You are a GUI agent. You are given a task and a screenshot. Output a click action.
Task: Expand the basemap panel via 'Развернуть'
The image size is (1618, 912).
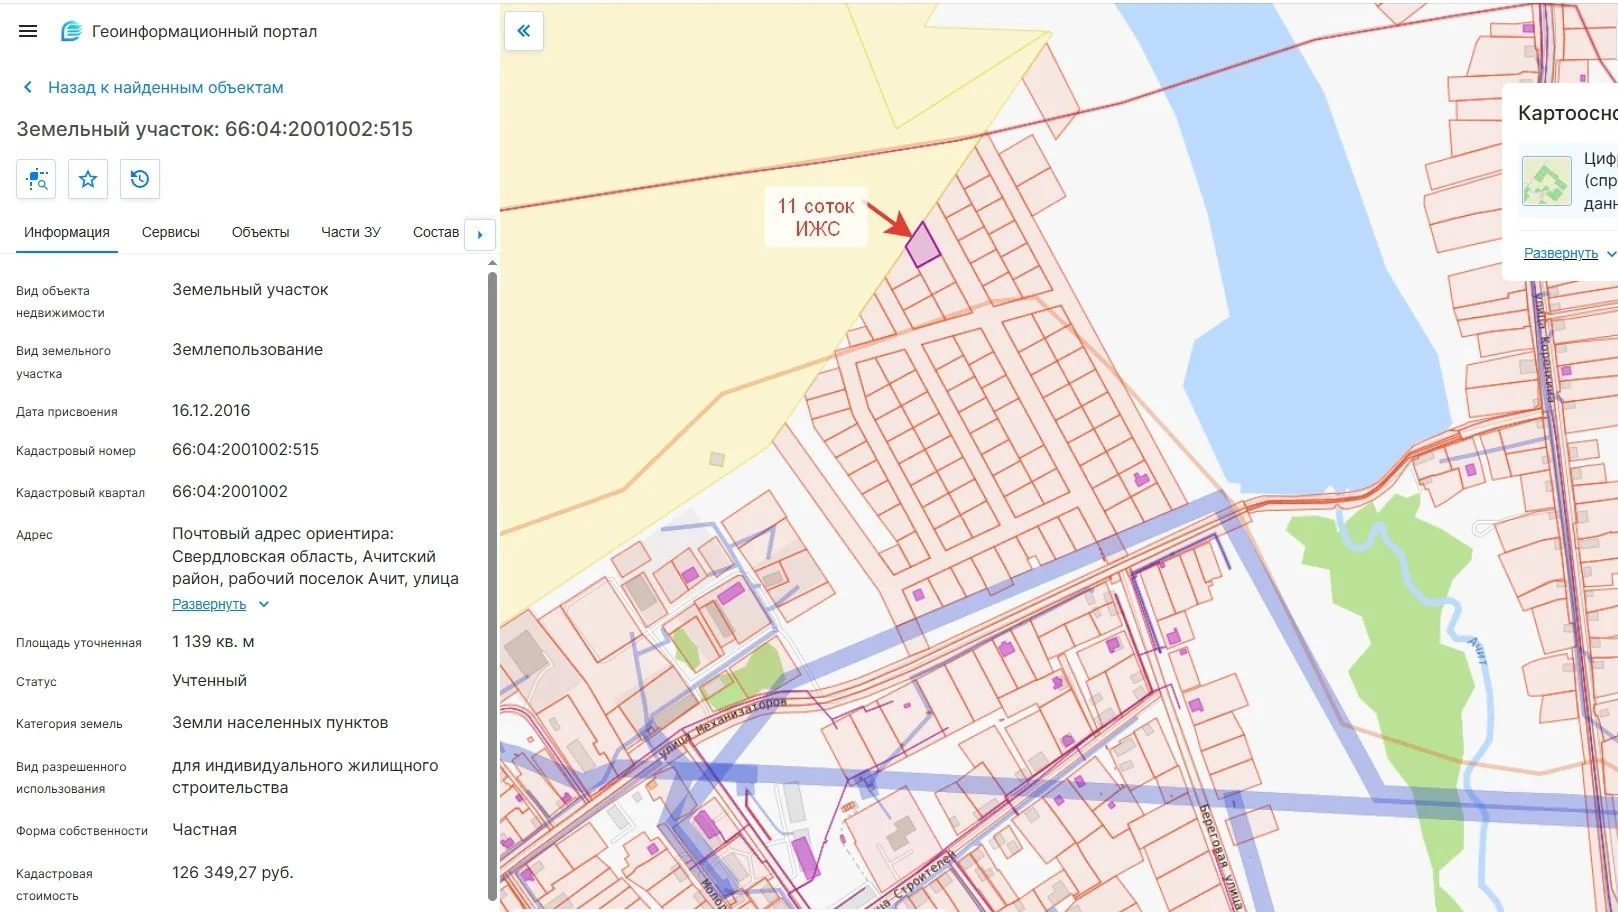tap(1560, 253)
